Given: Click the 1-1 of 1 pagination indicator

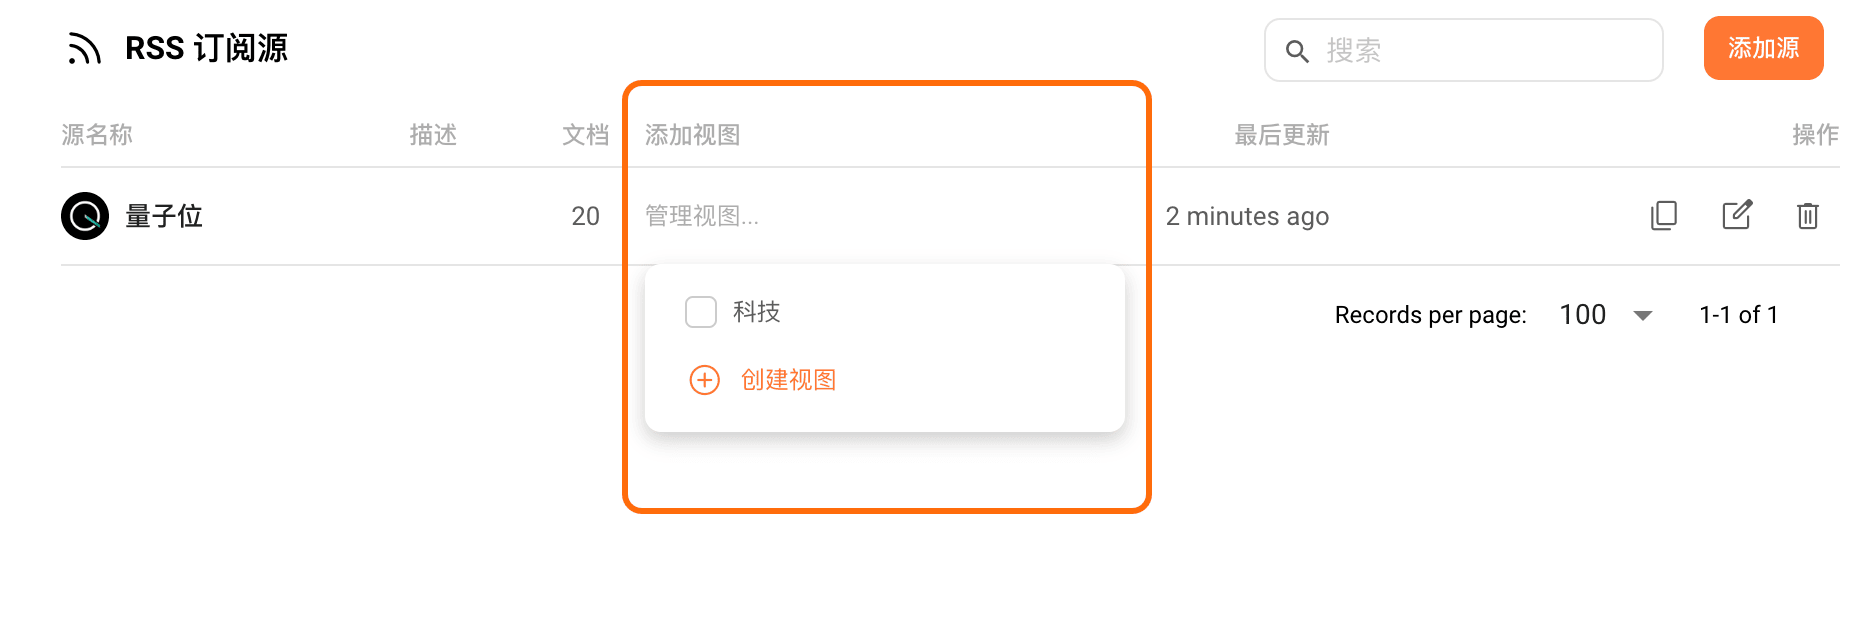Looking at the screenshot, I should click(1738, 315).
